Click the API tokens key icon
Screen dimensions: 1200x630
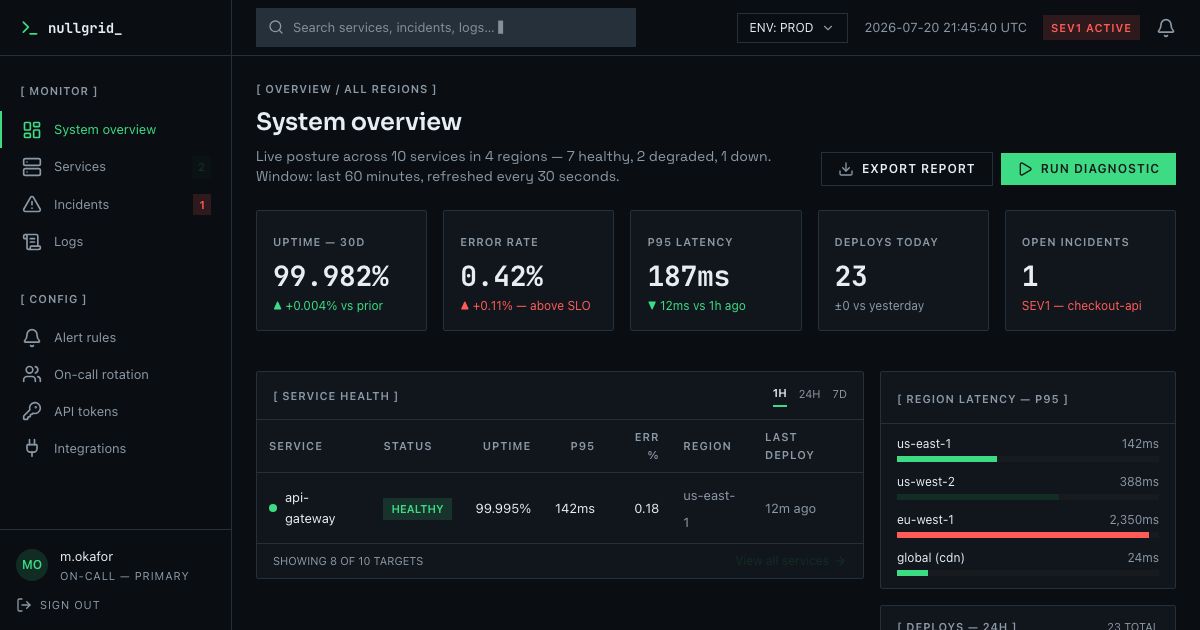pyautogui.click(x=32, y=412)
